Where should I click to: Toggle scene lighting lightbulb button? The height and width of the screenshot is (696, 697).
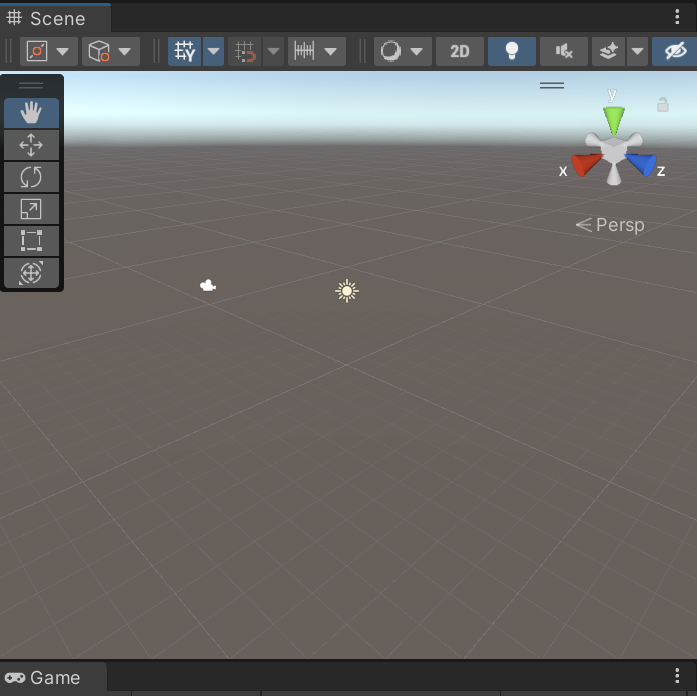pyautogui.click(x=512, y=51)
